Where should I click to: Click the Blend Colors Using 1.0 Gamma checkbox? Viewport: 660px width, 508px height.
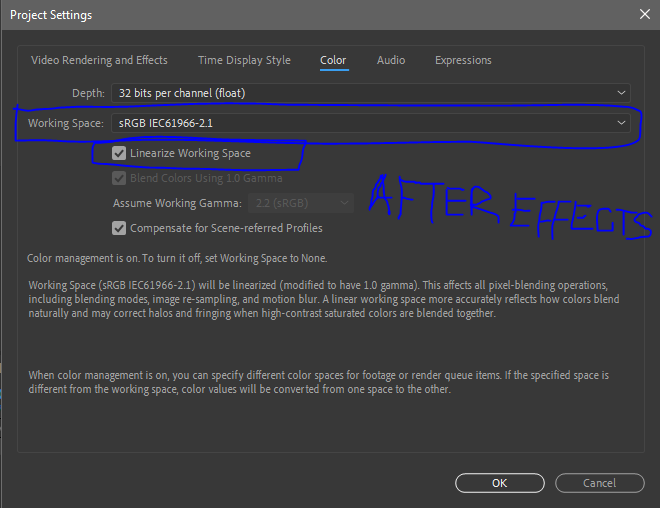(x=119, y=178)
